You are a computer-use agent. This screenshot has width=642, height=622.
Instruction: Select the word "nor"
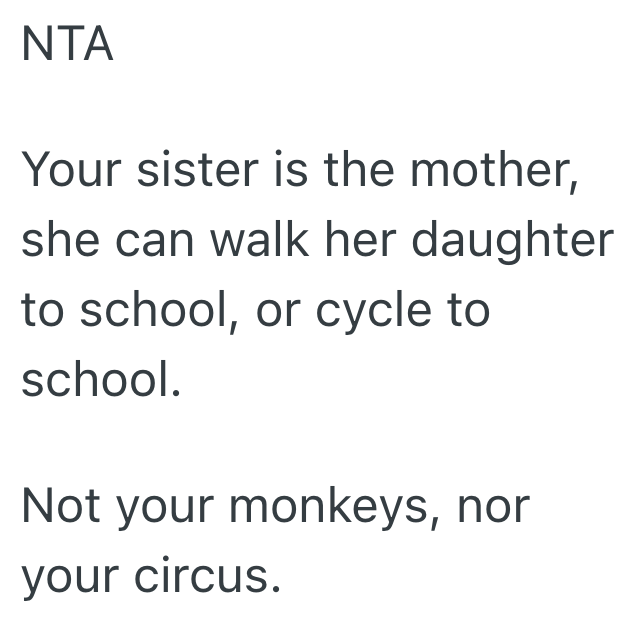coord(492,507)
